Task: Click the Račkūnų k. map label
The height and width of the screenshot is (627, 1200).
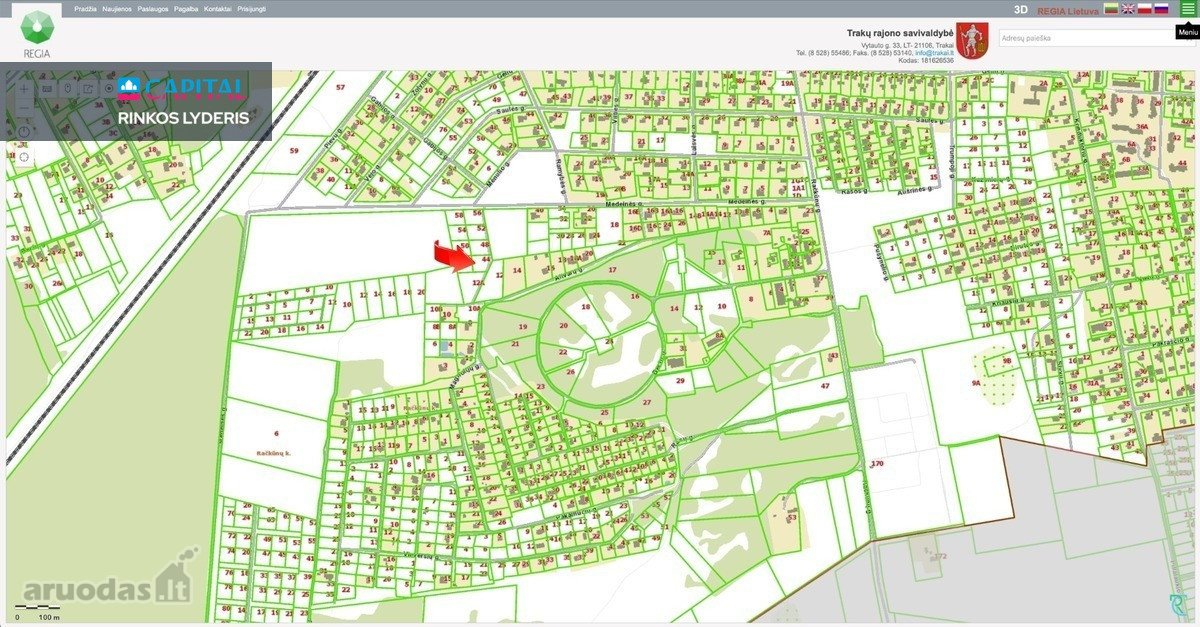Action: pos(274,453)
